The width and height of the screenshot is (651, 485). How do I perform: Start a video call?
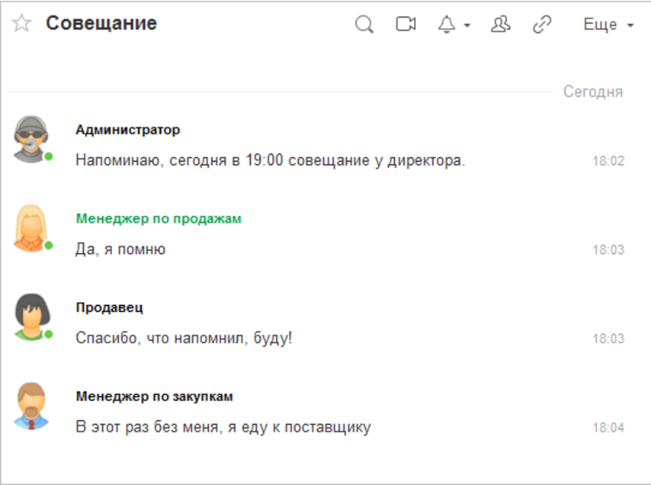405,25
